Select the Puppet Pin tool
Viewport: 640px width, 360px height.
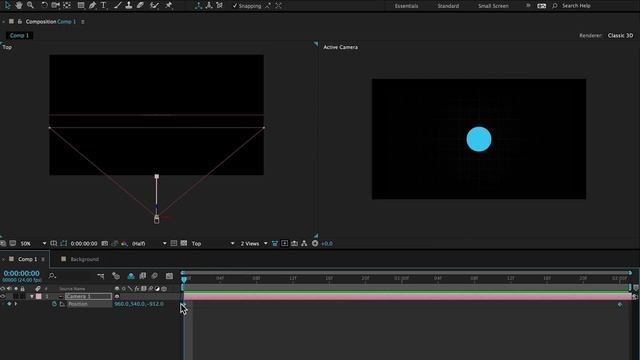(x=169, y=5)
